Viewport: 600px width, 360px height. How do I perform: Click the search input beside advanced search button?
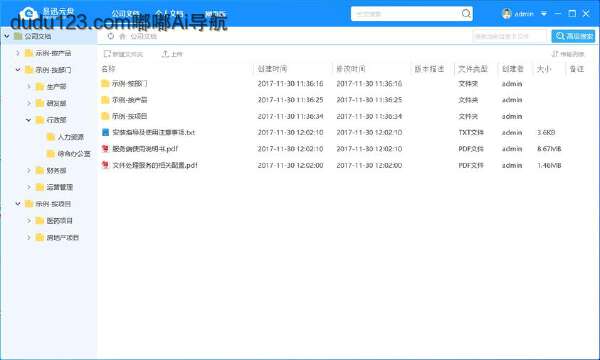[x=509, y=36]
